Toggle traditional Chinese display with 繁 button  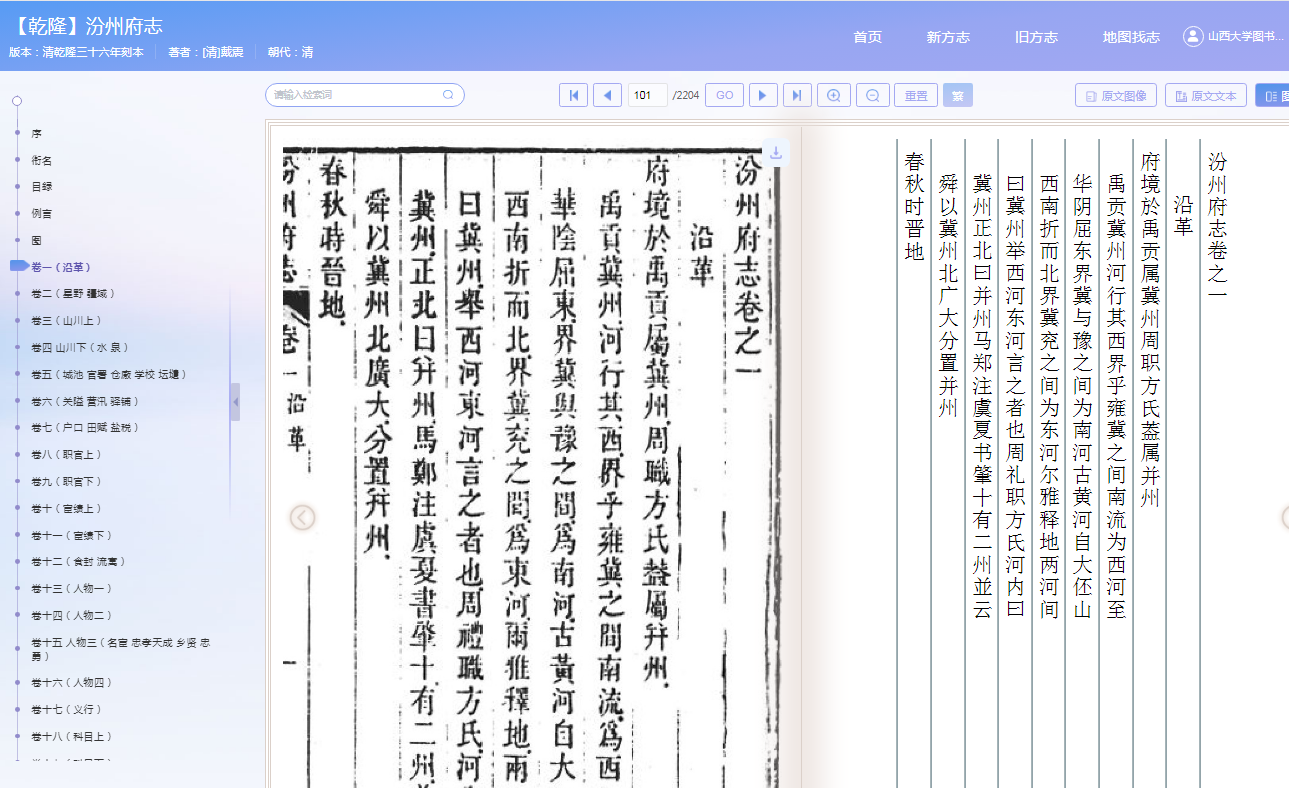point(957,95)
